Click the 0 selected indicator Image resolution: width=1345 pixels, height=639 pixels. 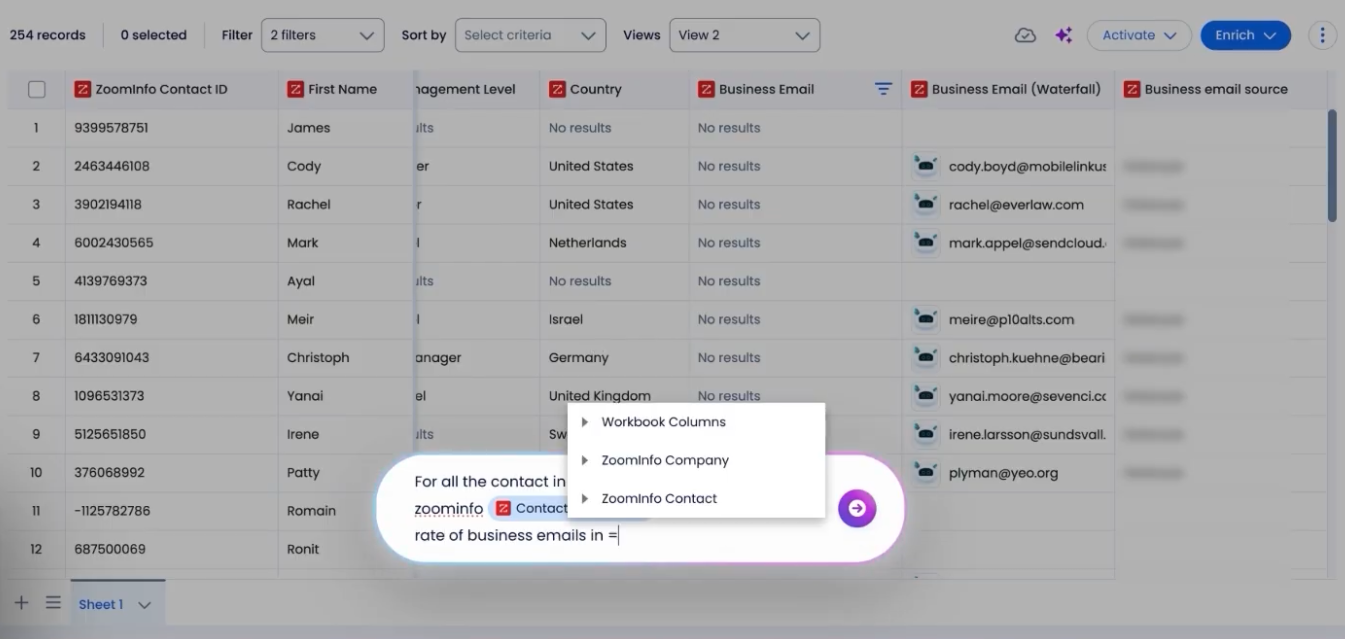(x=153, y=35)
